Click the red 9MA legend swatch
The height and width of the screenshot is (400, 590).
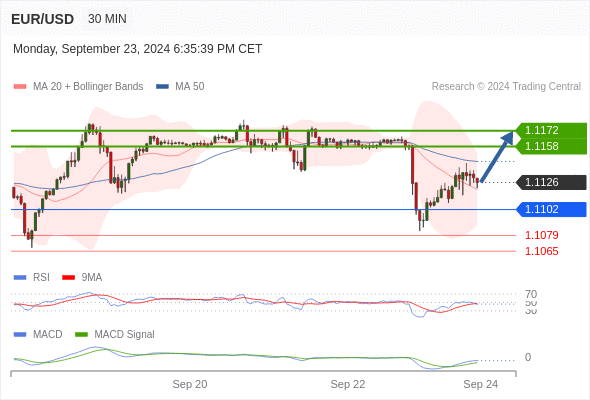(x=68, y=278)
